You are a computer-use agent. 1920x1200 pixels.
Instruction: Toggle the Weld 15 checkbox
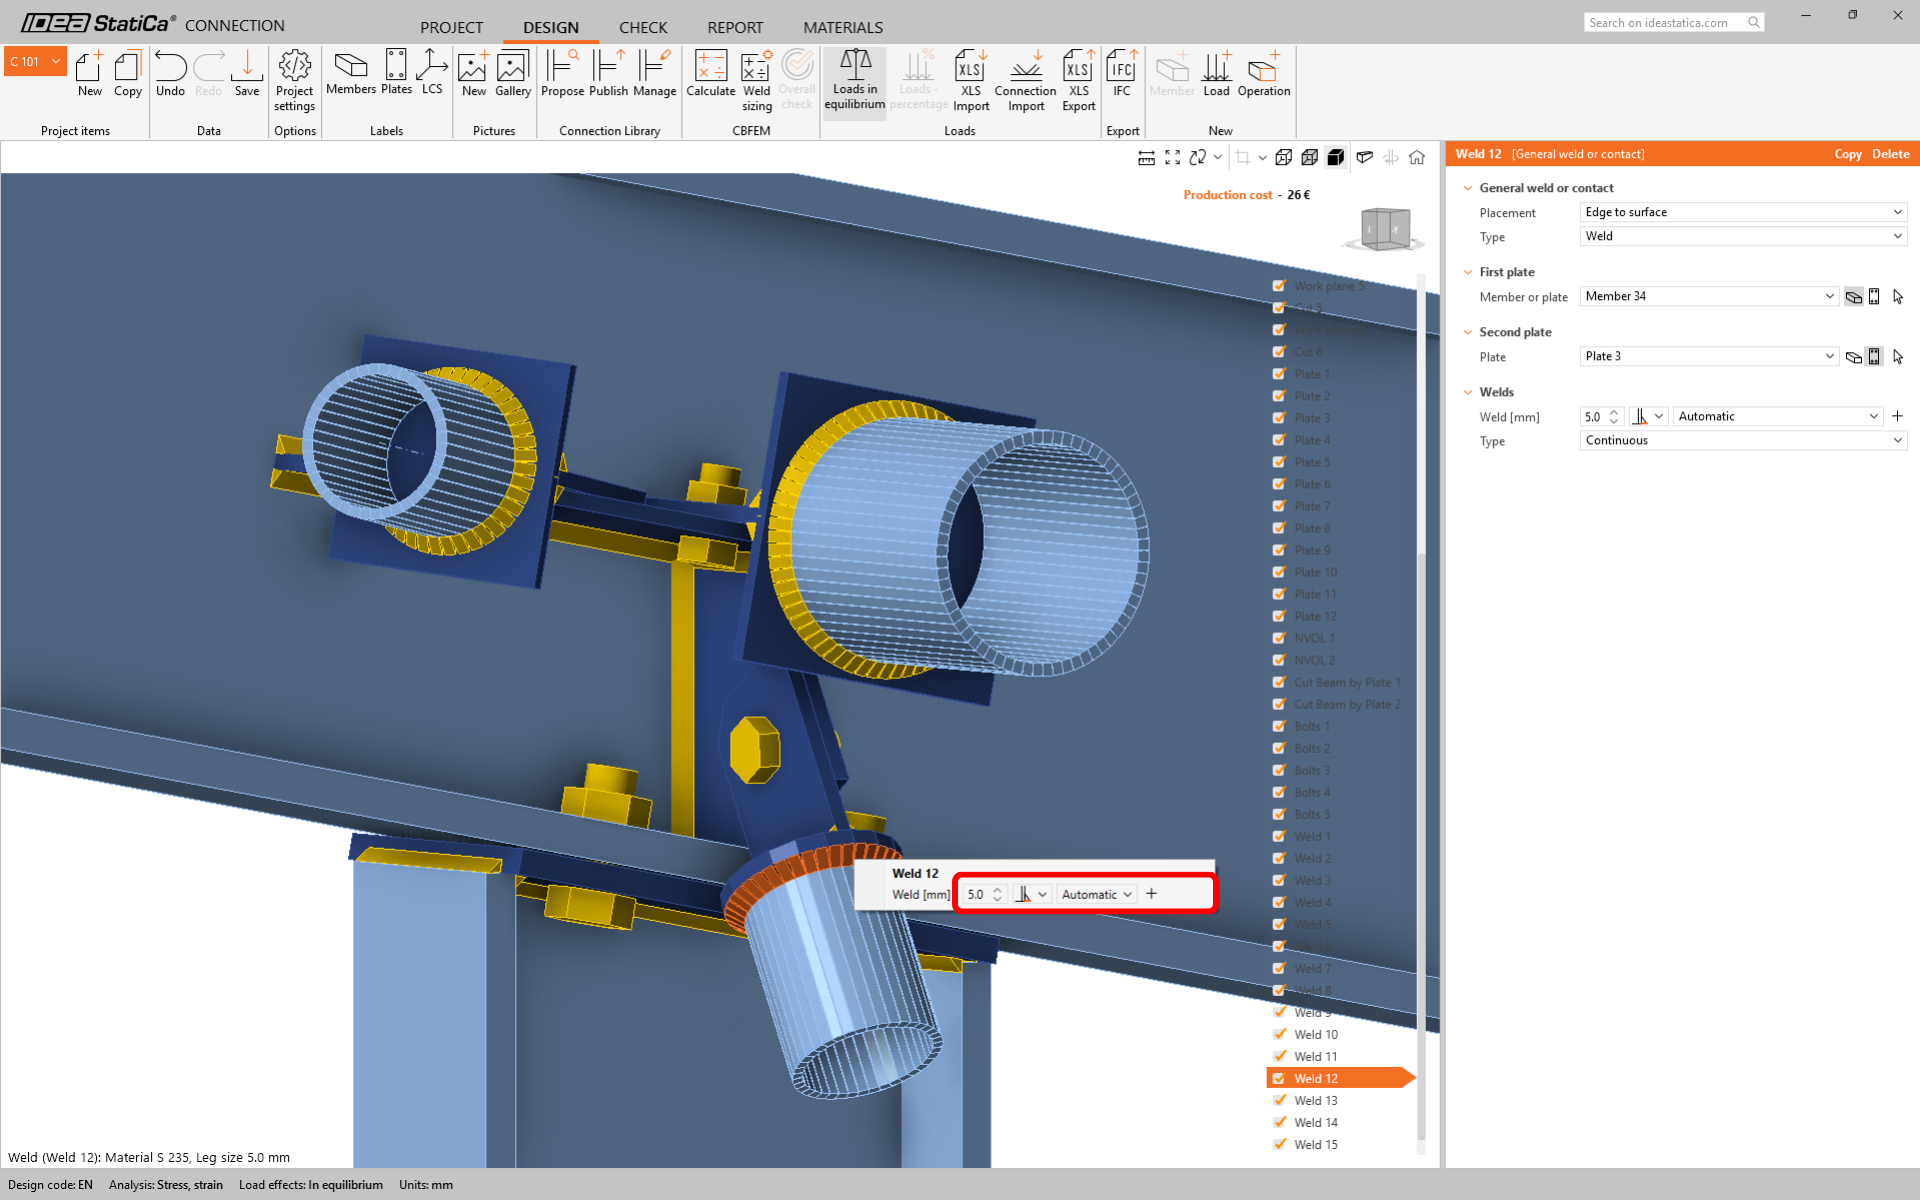coord(1279,1144)
